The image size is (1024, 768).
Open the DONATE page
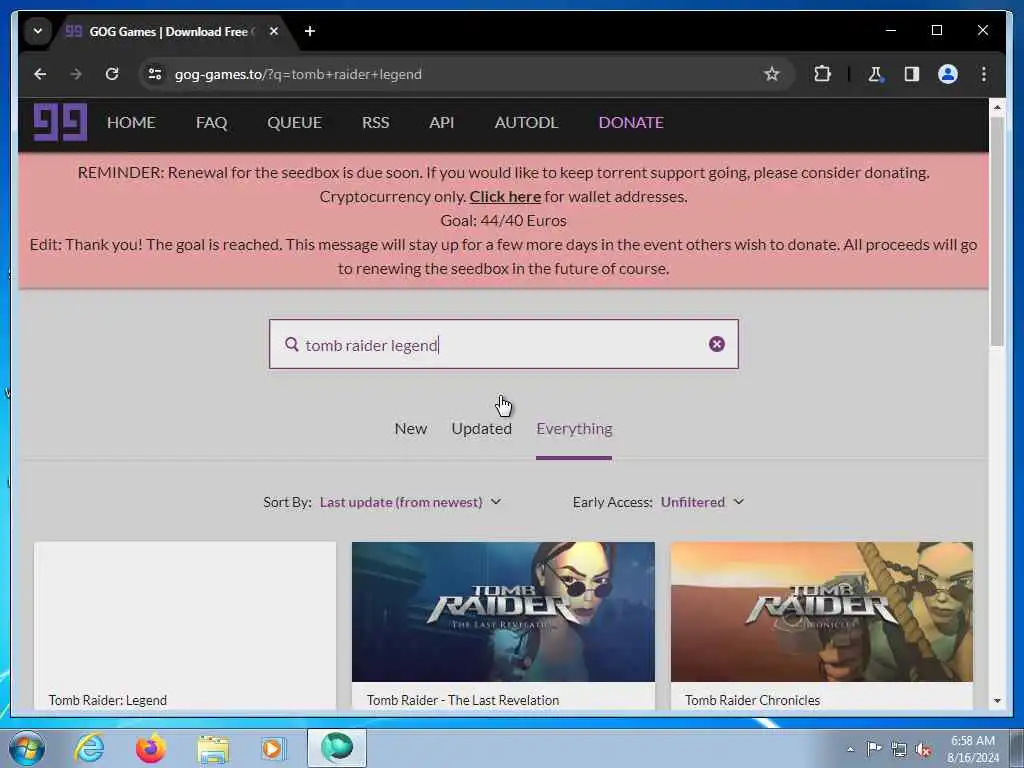click(632, 123)
